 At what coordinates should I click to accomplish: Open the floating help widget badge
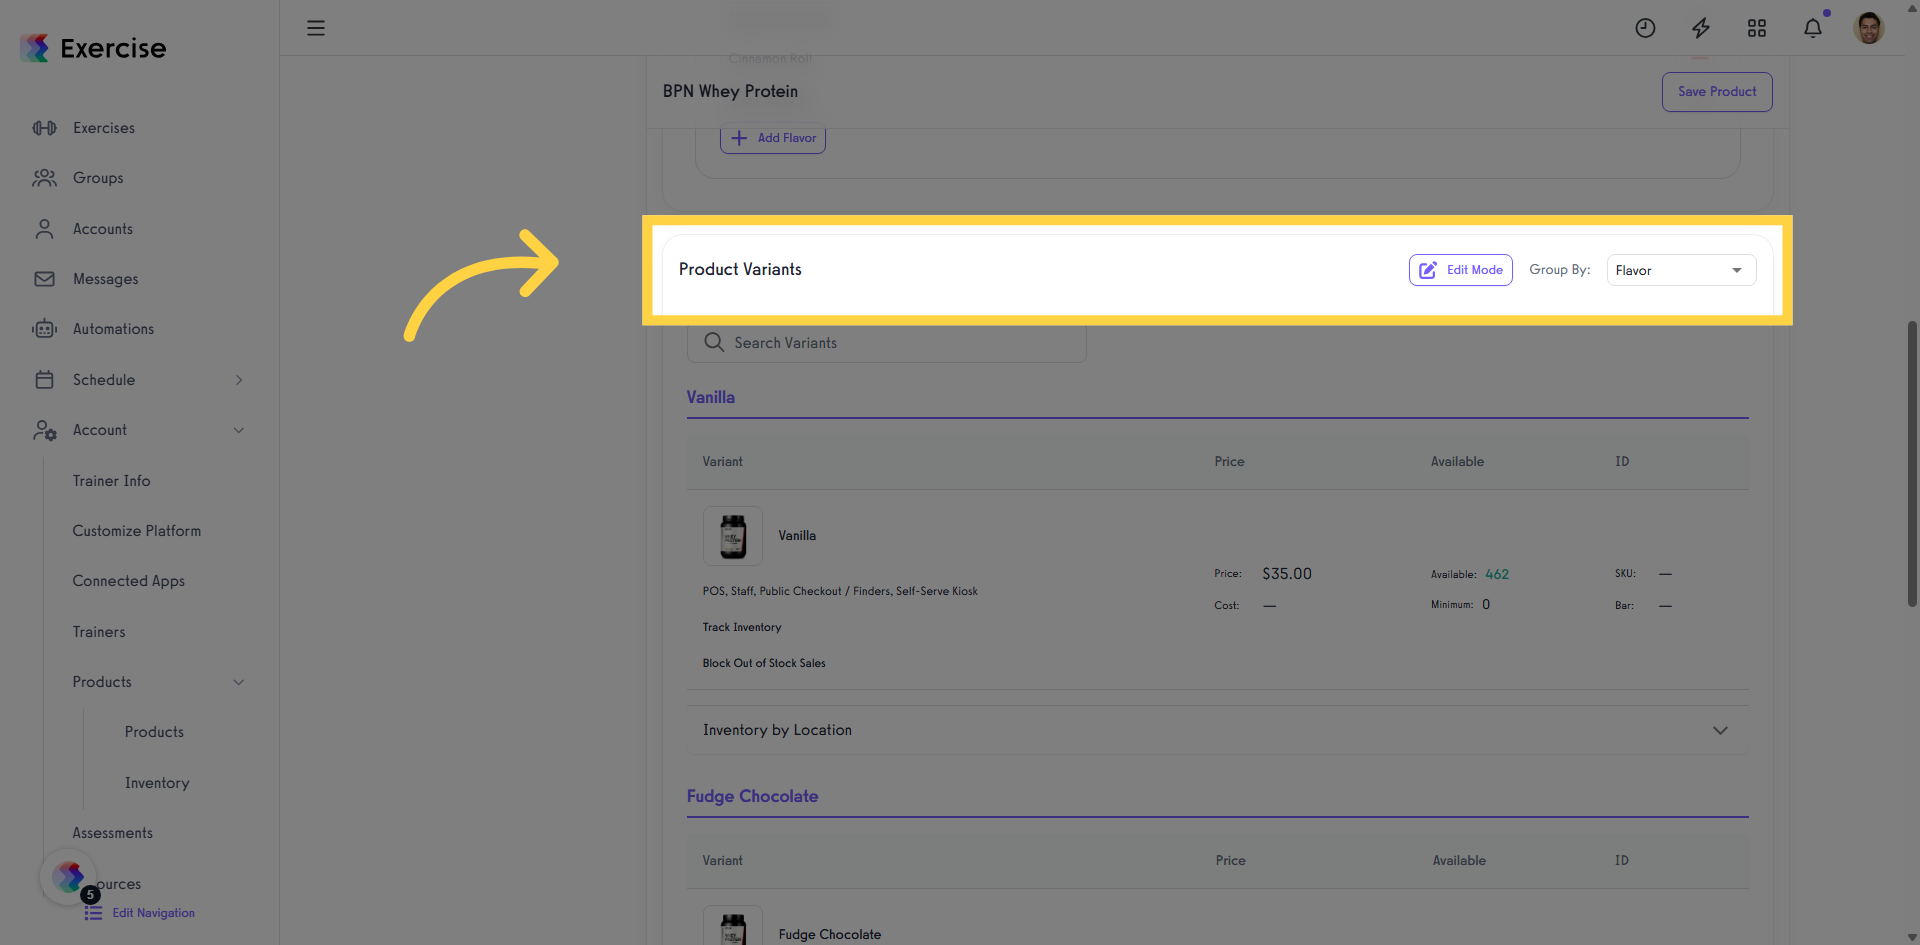pyautogui.click(x=68, y=878)
